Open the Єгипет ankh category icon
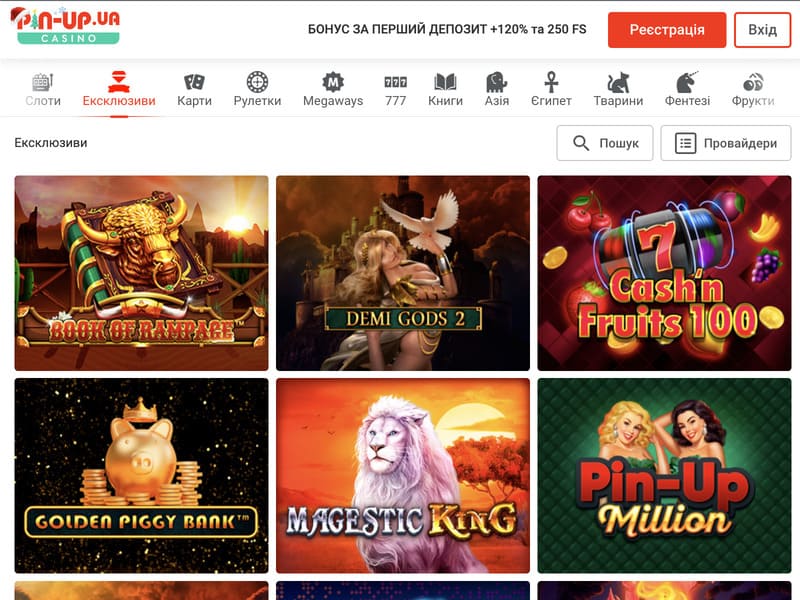The width and height of the screenshot is (800, 600). 551,82
